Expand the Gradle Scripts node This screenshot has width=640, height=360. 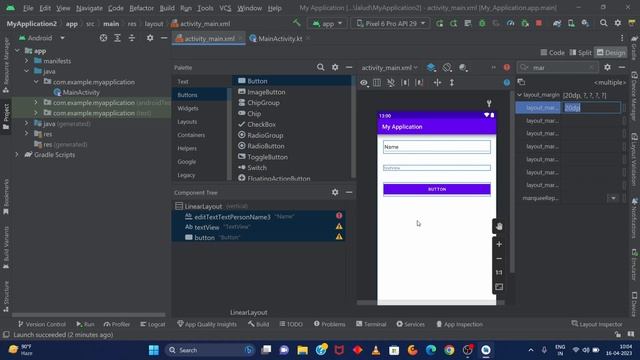[17, 155]
